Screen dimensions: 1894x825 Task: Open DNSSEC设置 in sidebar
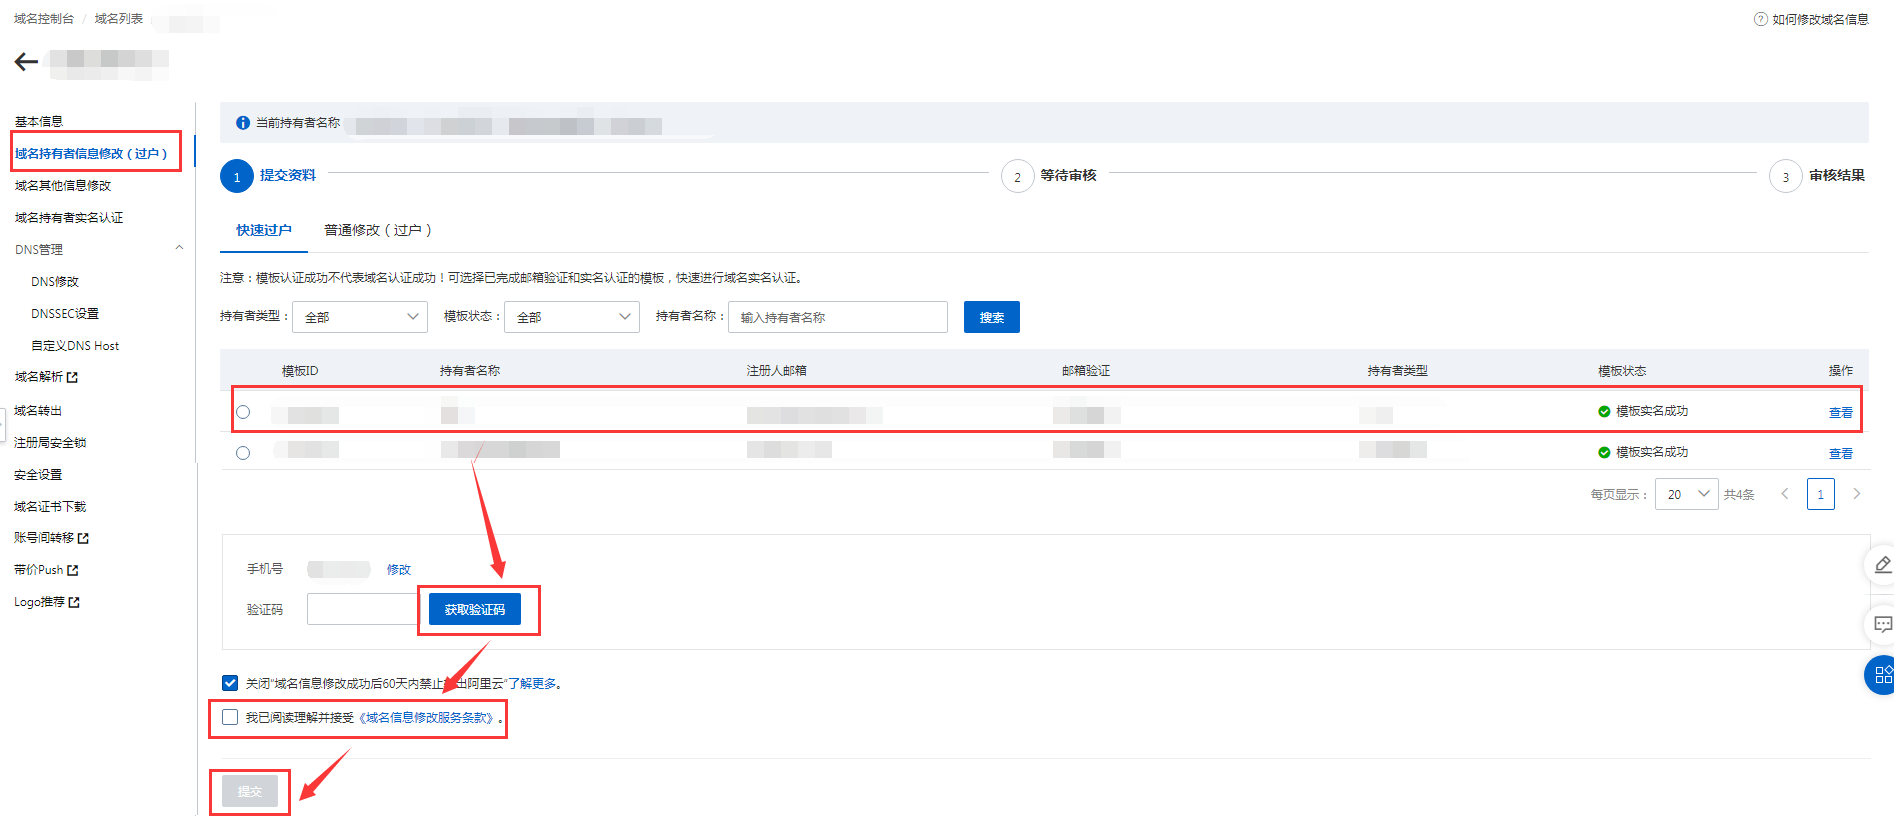pos(65,314)
